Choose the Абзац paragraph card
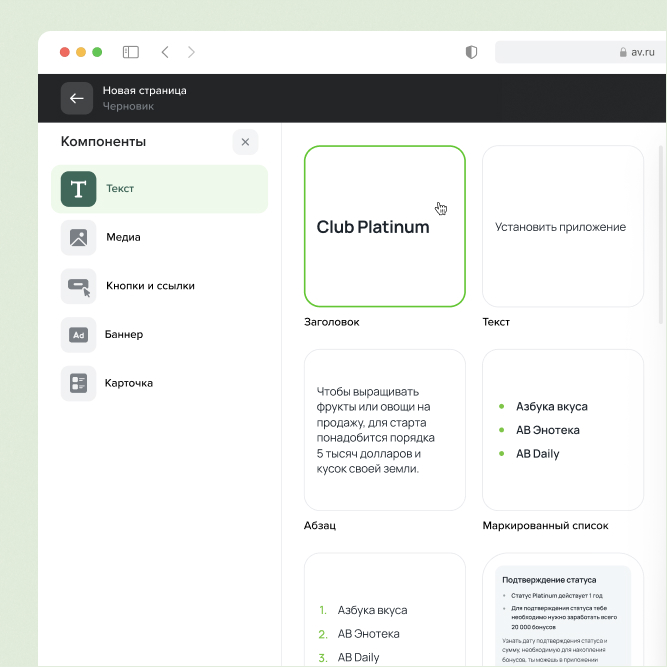 385,430
